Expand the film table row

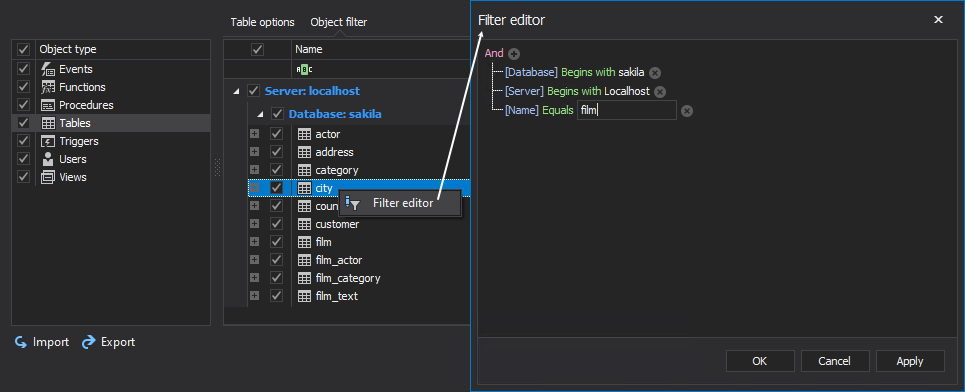tap(254, 242)
